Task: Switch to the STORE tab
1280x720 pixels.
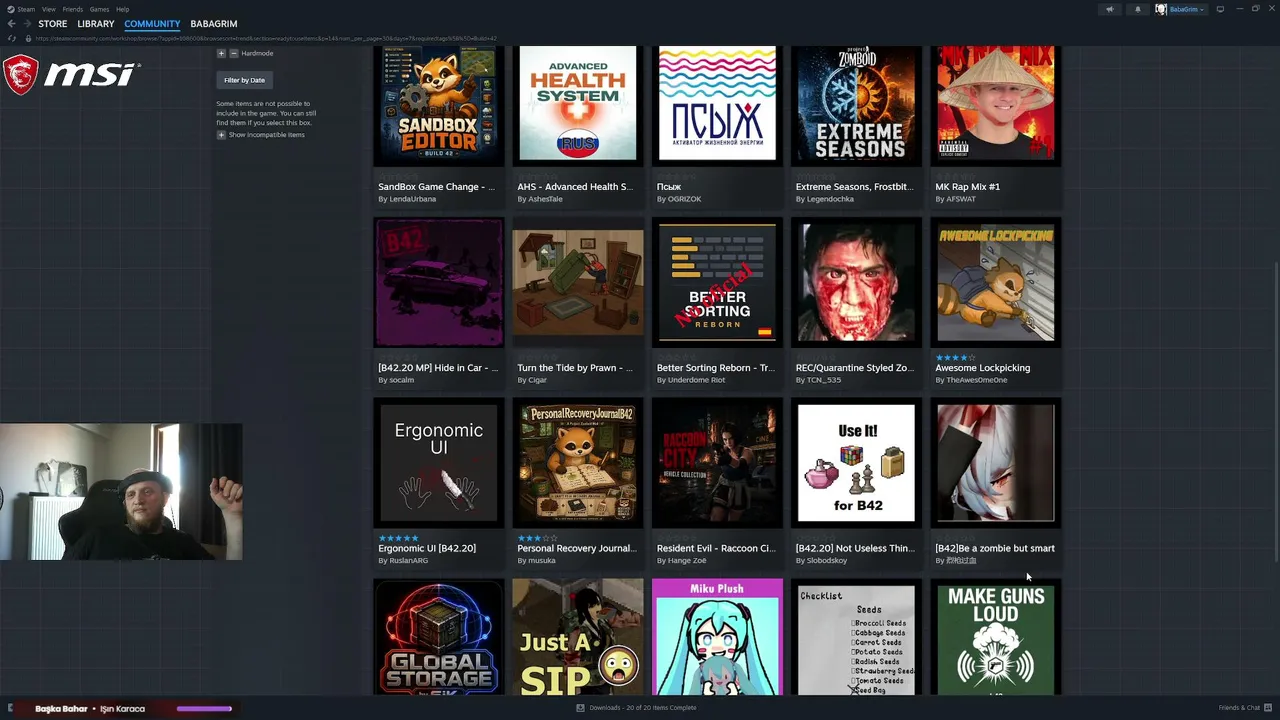Action: point(52,23)
